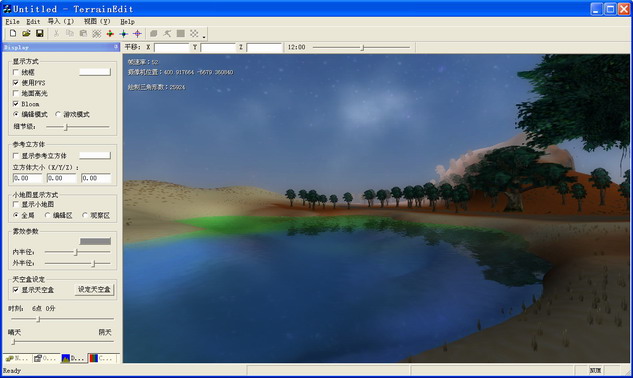
Task: Select the 游戏模式 radio button
Action: tap(58, 114)
